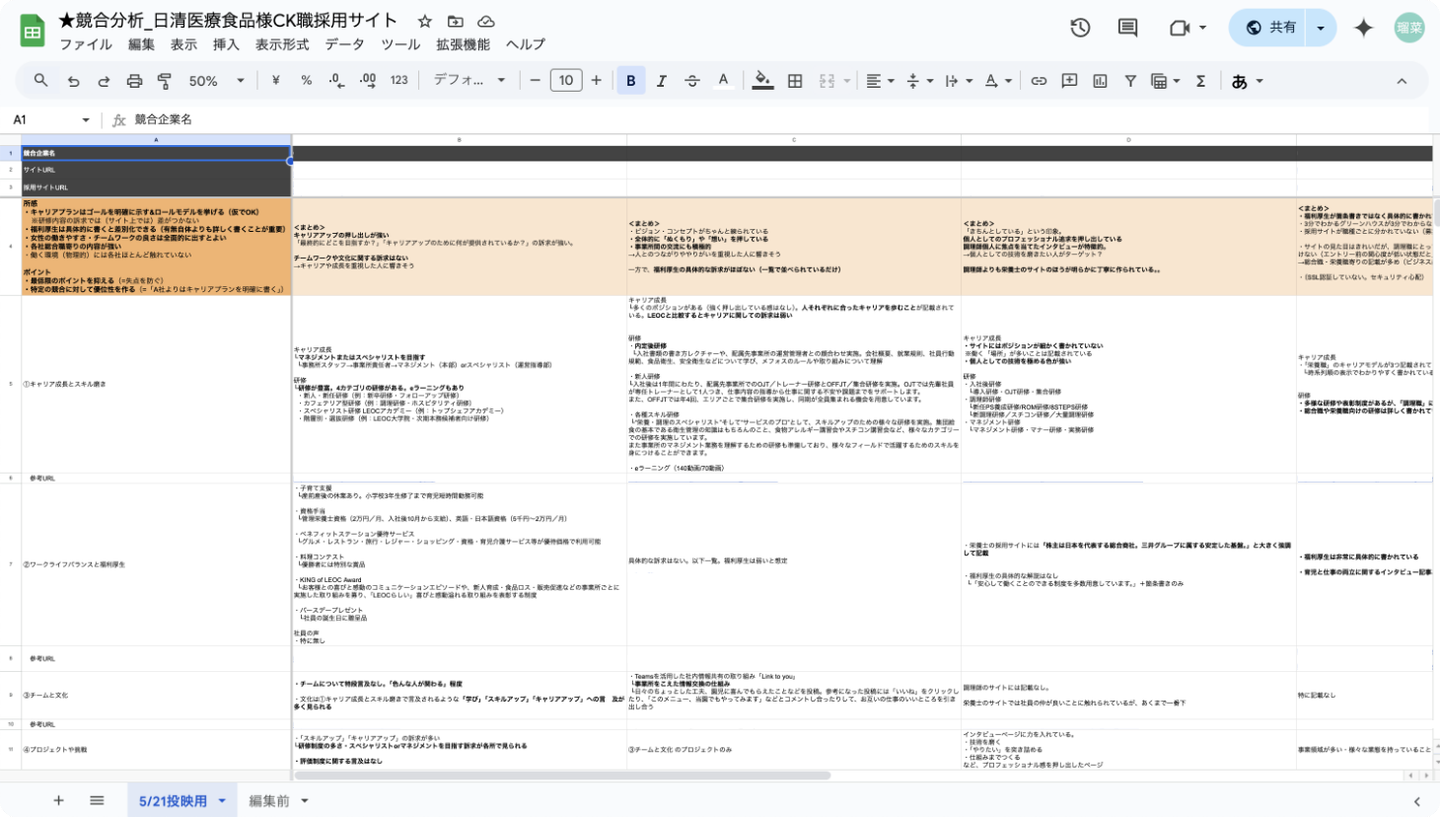Screen dimensions: 1440x817
Task: Print the spreadsheet using the printer icon
Action: coord(134,81)
